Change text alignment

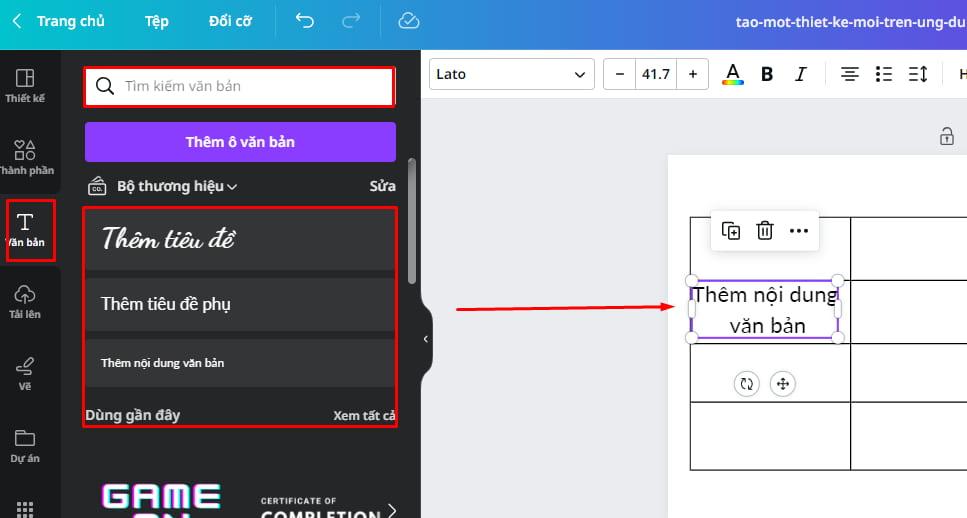click(850, 74)
